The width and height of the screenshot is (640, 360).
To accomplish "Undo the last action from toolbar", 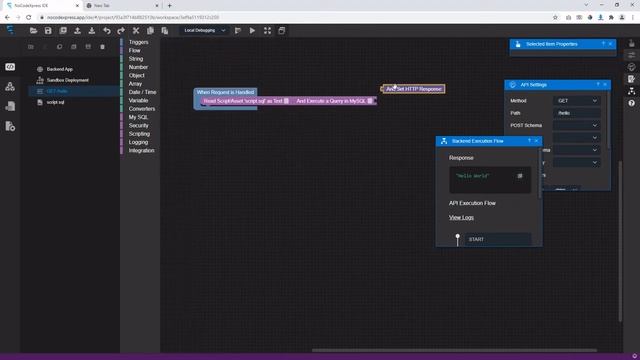I will pos(107,31).
